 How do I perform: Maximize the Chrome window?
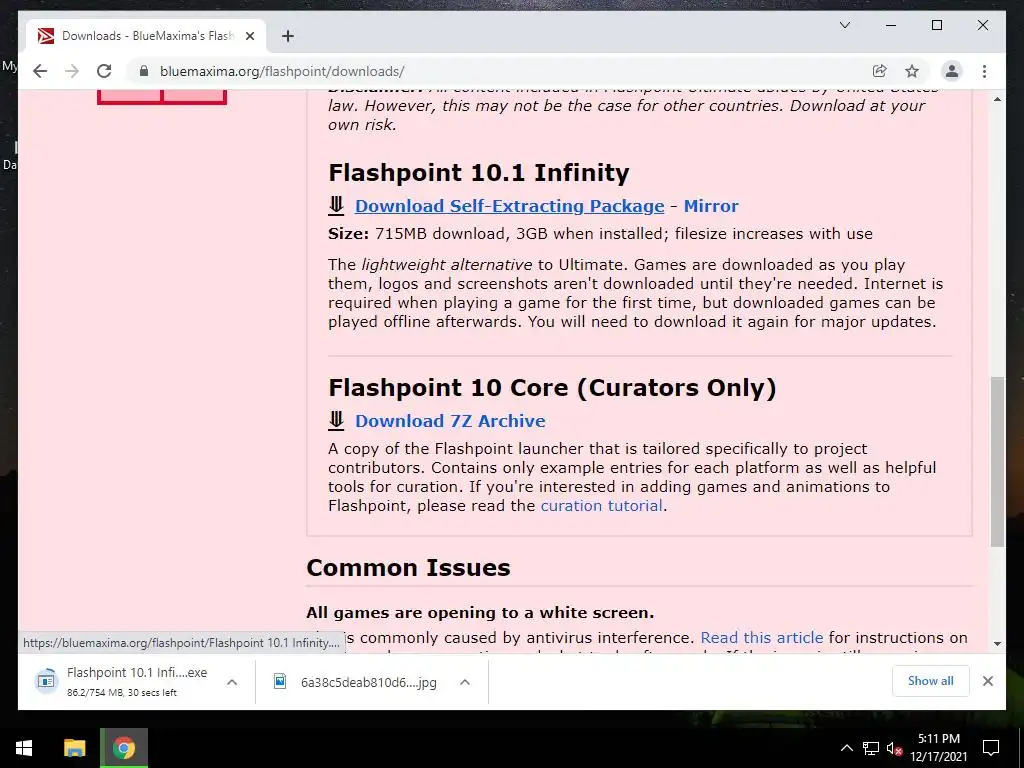click(936, 25)
